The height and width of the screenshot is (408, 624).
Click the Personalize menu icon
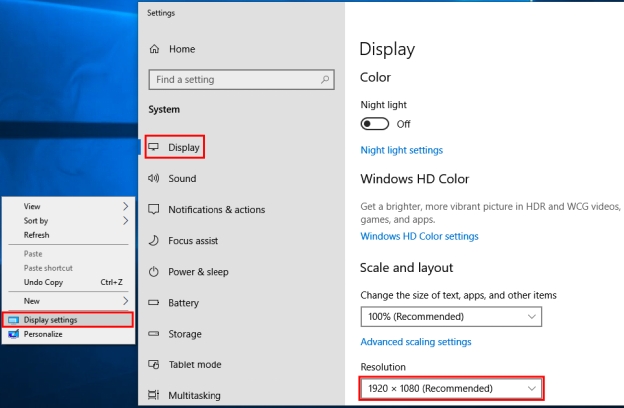pos(14,334)
